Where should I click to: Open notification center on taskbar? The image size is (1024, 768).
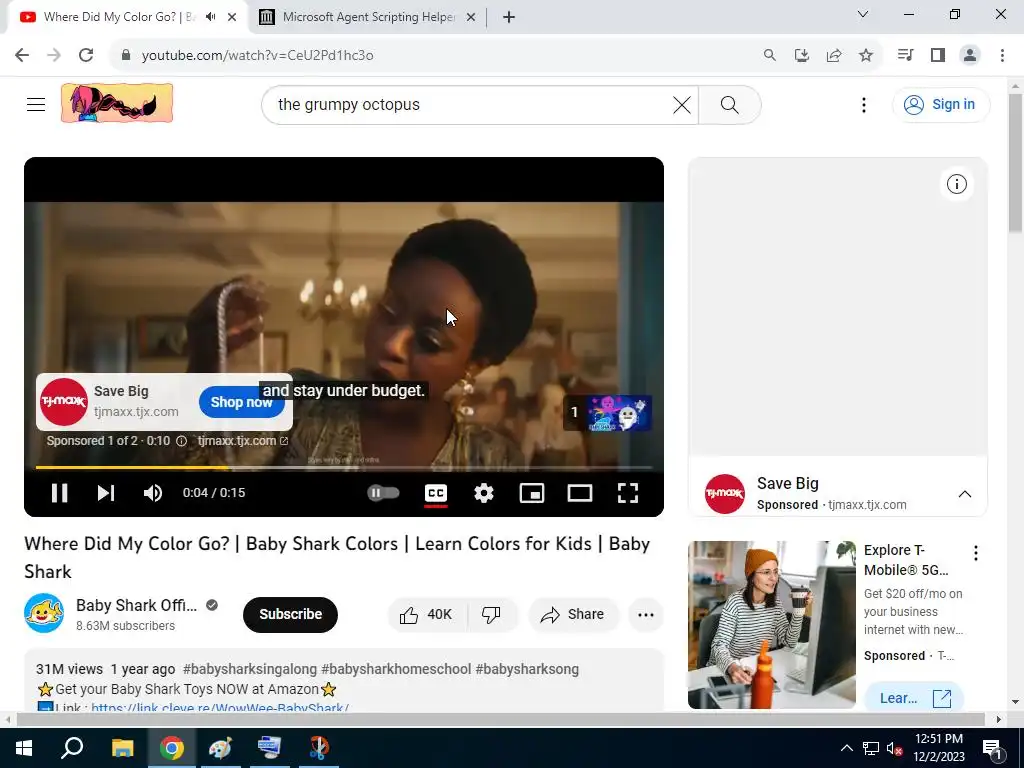(992, 748)
